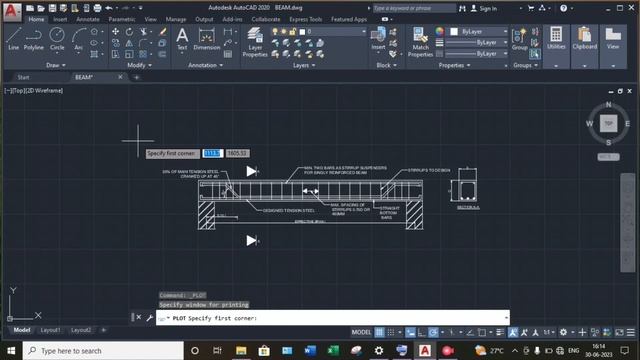Select the Polyline tool
This screenshot has width=640, height=360.
[x=33, y=39]
